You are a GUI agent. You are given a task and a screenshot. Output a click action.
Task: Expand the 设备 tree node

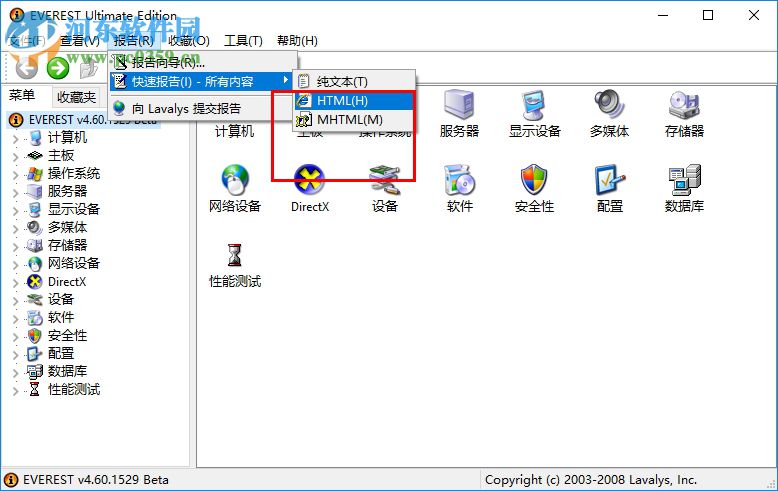pyautogui.click(x=15, y=301)
